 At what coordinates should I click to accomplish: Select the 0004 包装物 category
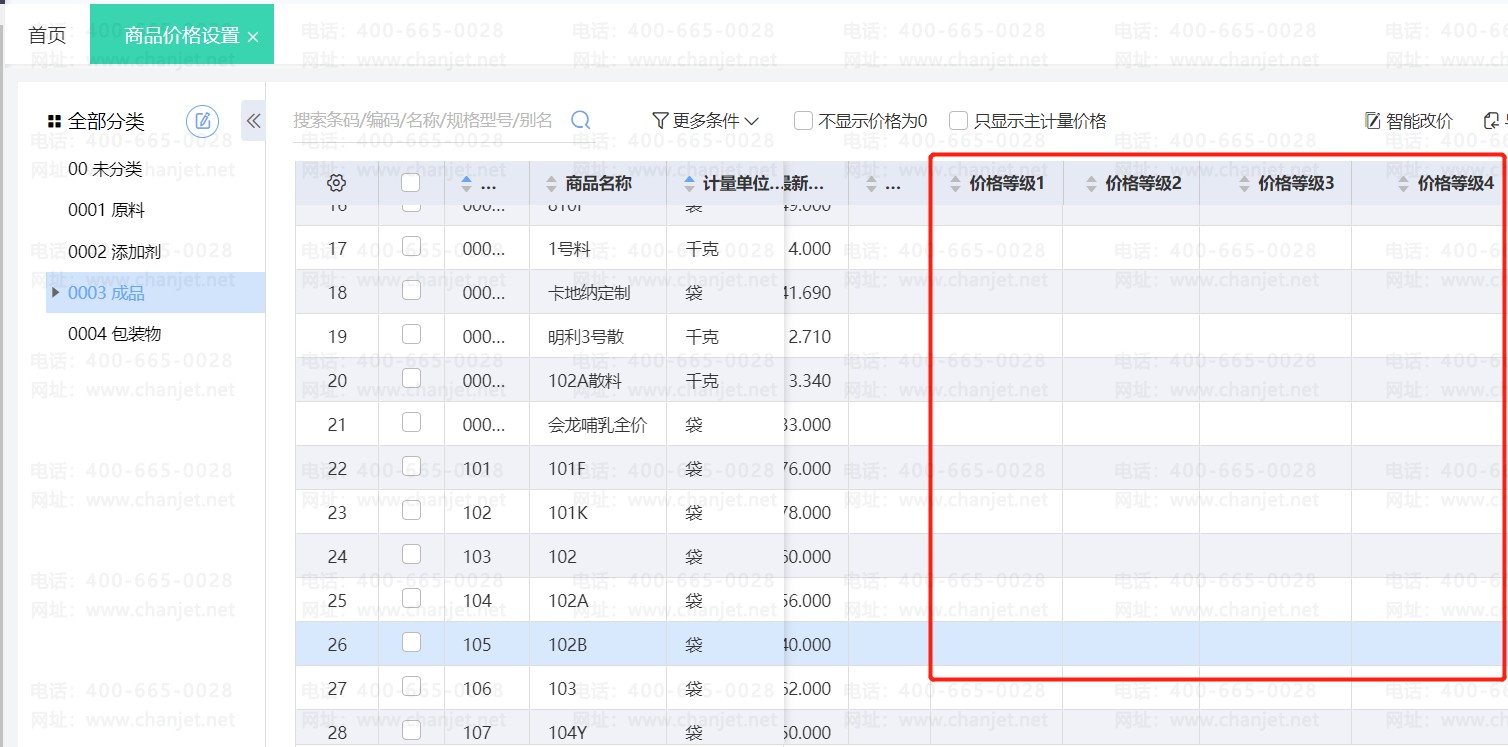[x=114, y=333]
